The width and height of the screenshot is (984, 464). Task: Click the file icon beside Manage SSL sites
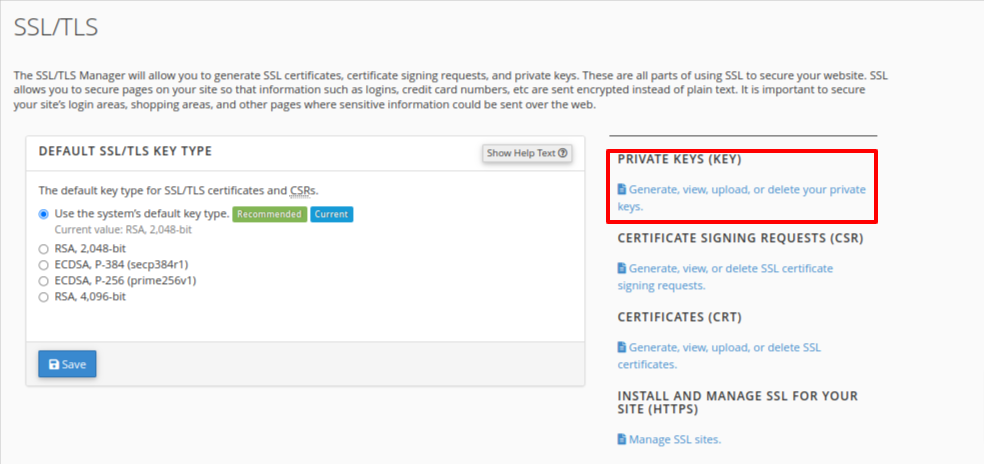click(x=622, y=439)
